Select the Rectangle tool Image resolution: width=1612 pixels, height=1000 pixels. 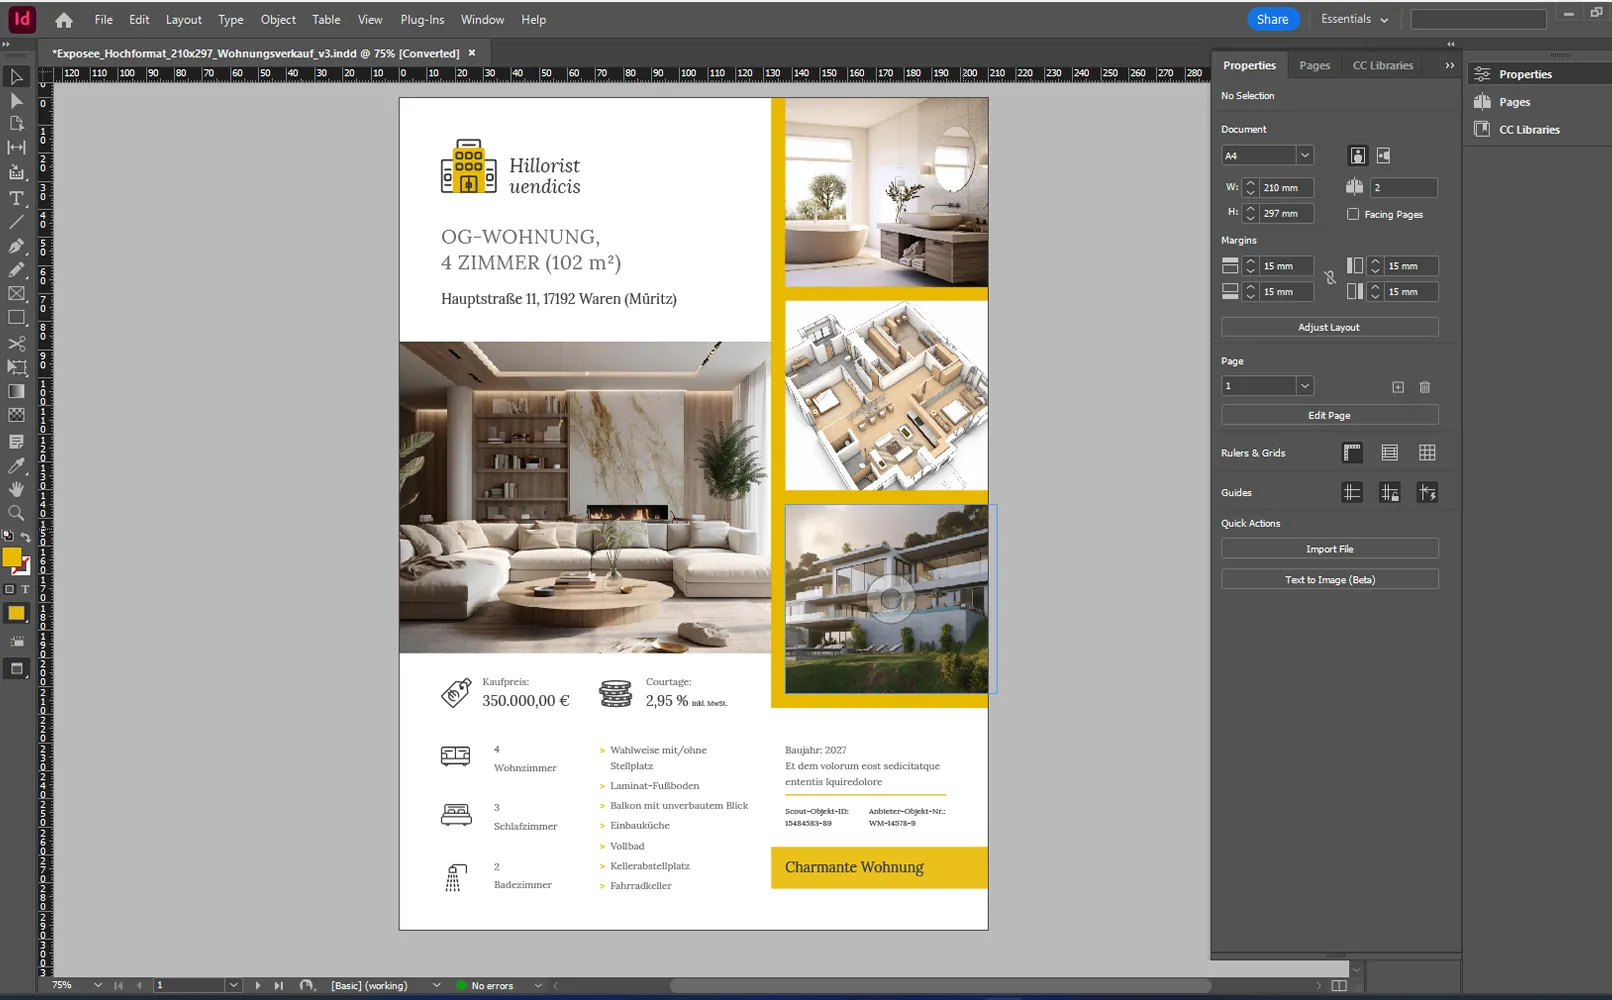pos(16,318)
